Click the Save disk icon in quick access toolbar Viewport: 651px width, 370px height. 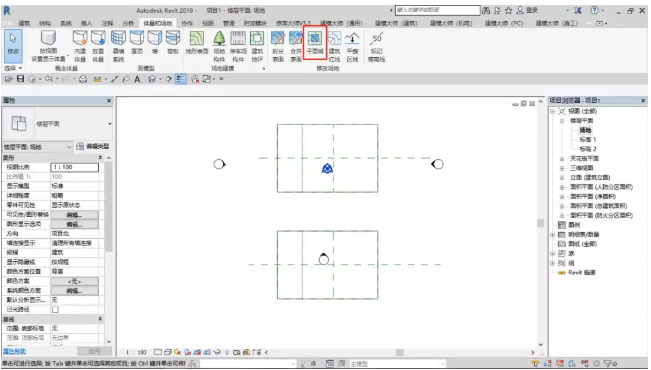(x=20, y=79)
